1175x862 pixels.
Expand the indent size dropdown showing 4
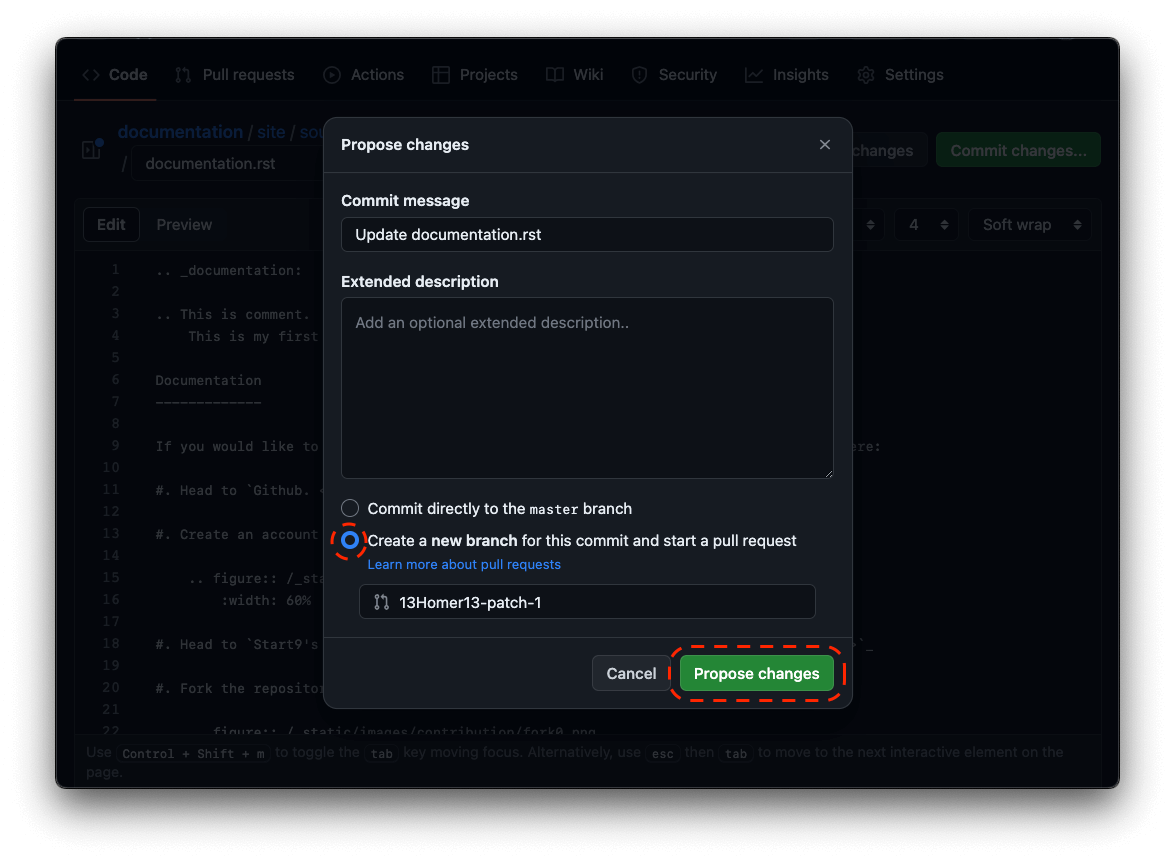tap(926, 225)
